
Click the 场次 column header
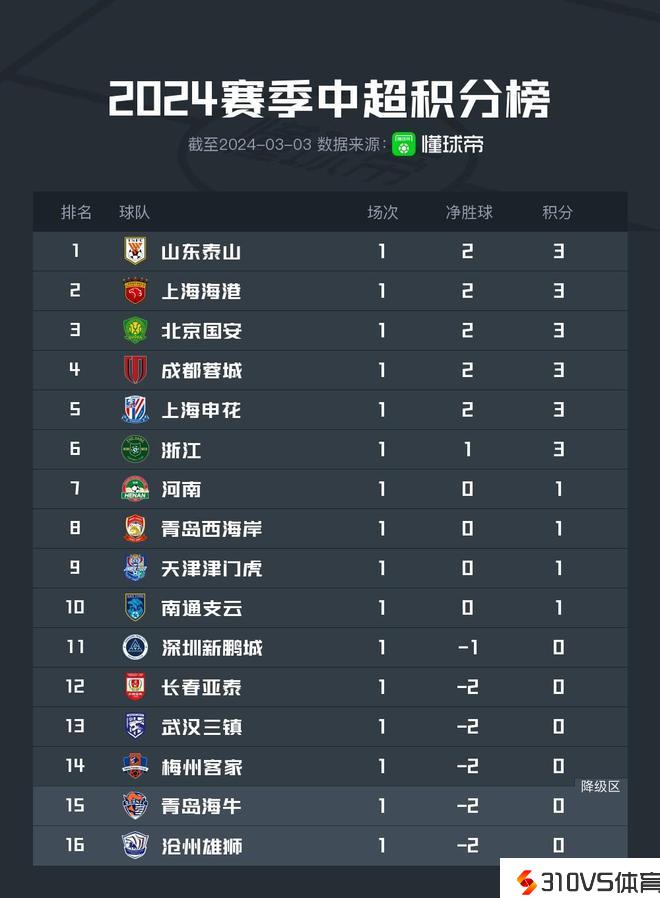(x=382, y=212)
